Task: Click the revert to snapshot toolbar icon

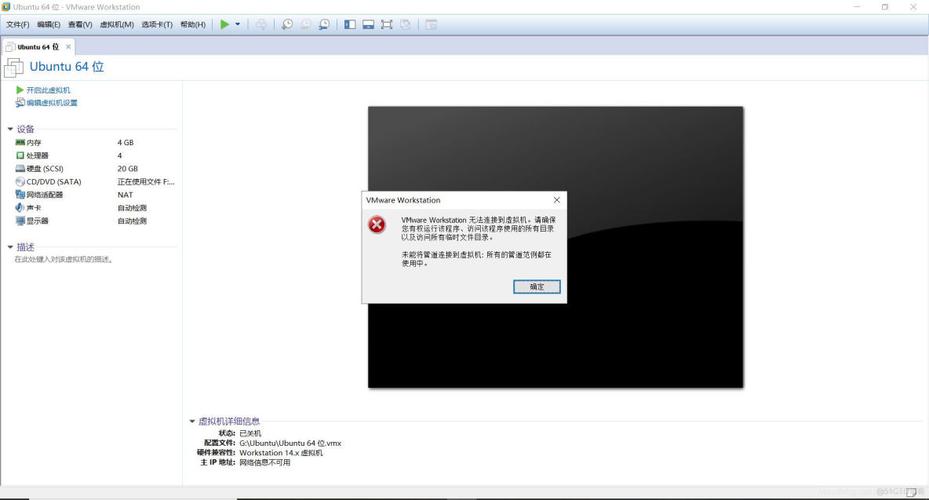Action: [306, 24]
